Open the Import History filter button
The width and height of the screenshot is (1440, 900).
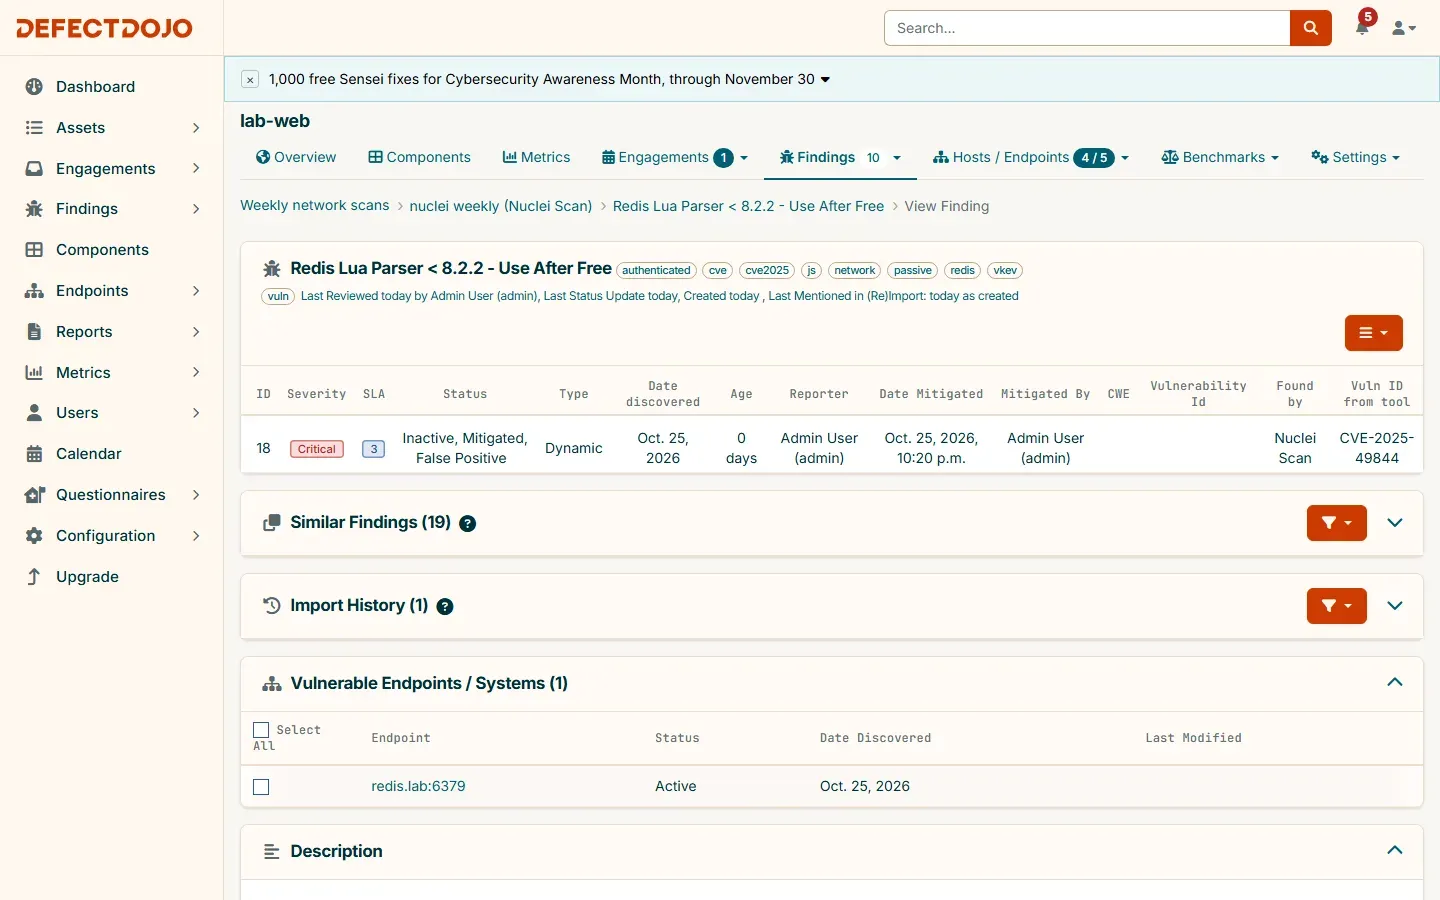pos(1336,606)
